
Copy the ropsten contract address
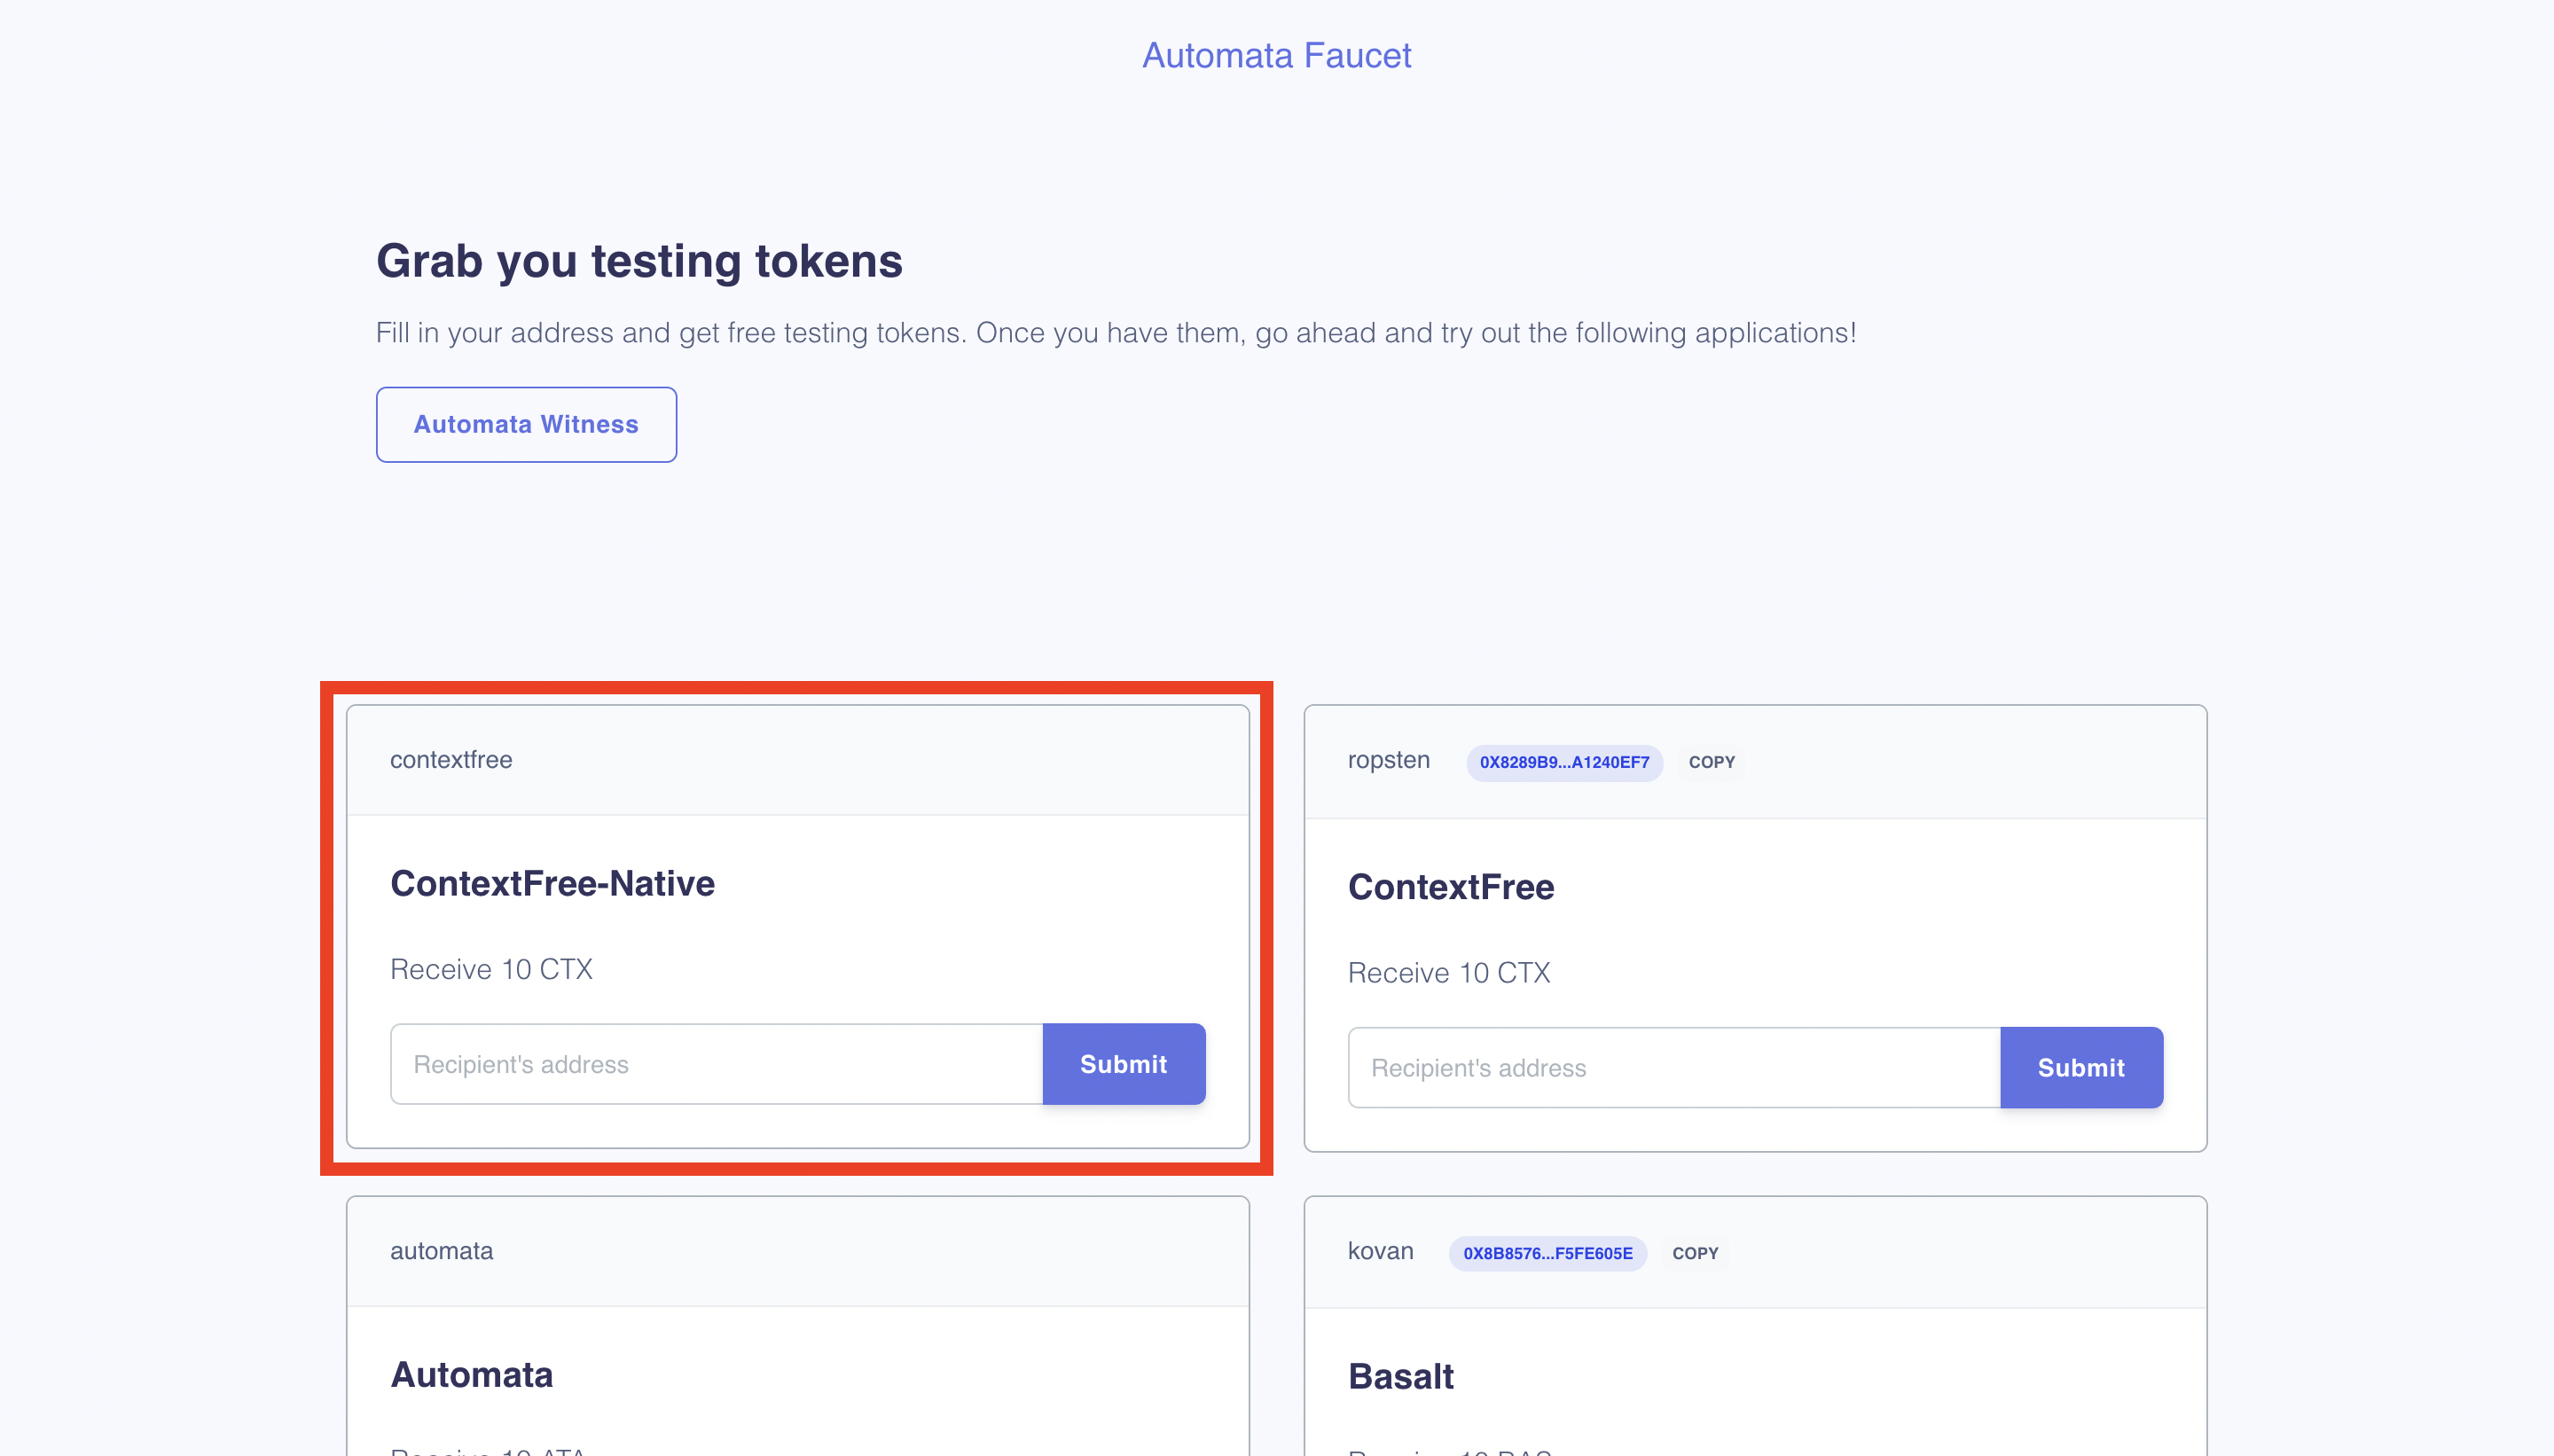point(1711,762)
